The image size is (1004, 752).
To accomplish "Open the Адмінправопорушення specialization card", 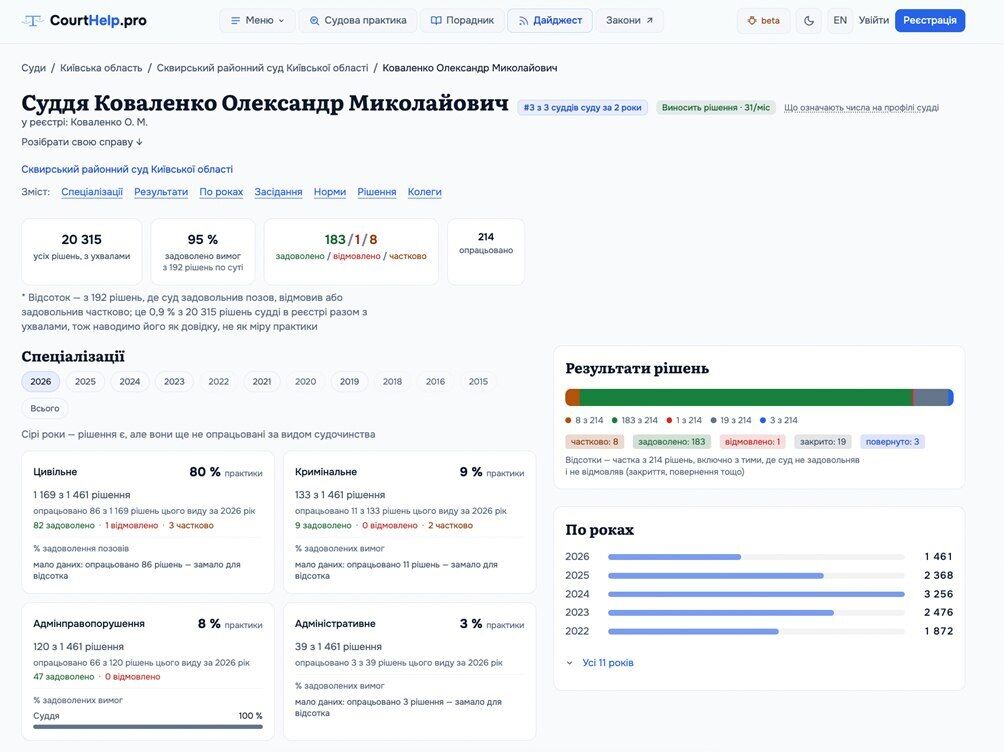I will tap(148, 672).
